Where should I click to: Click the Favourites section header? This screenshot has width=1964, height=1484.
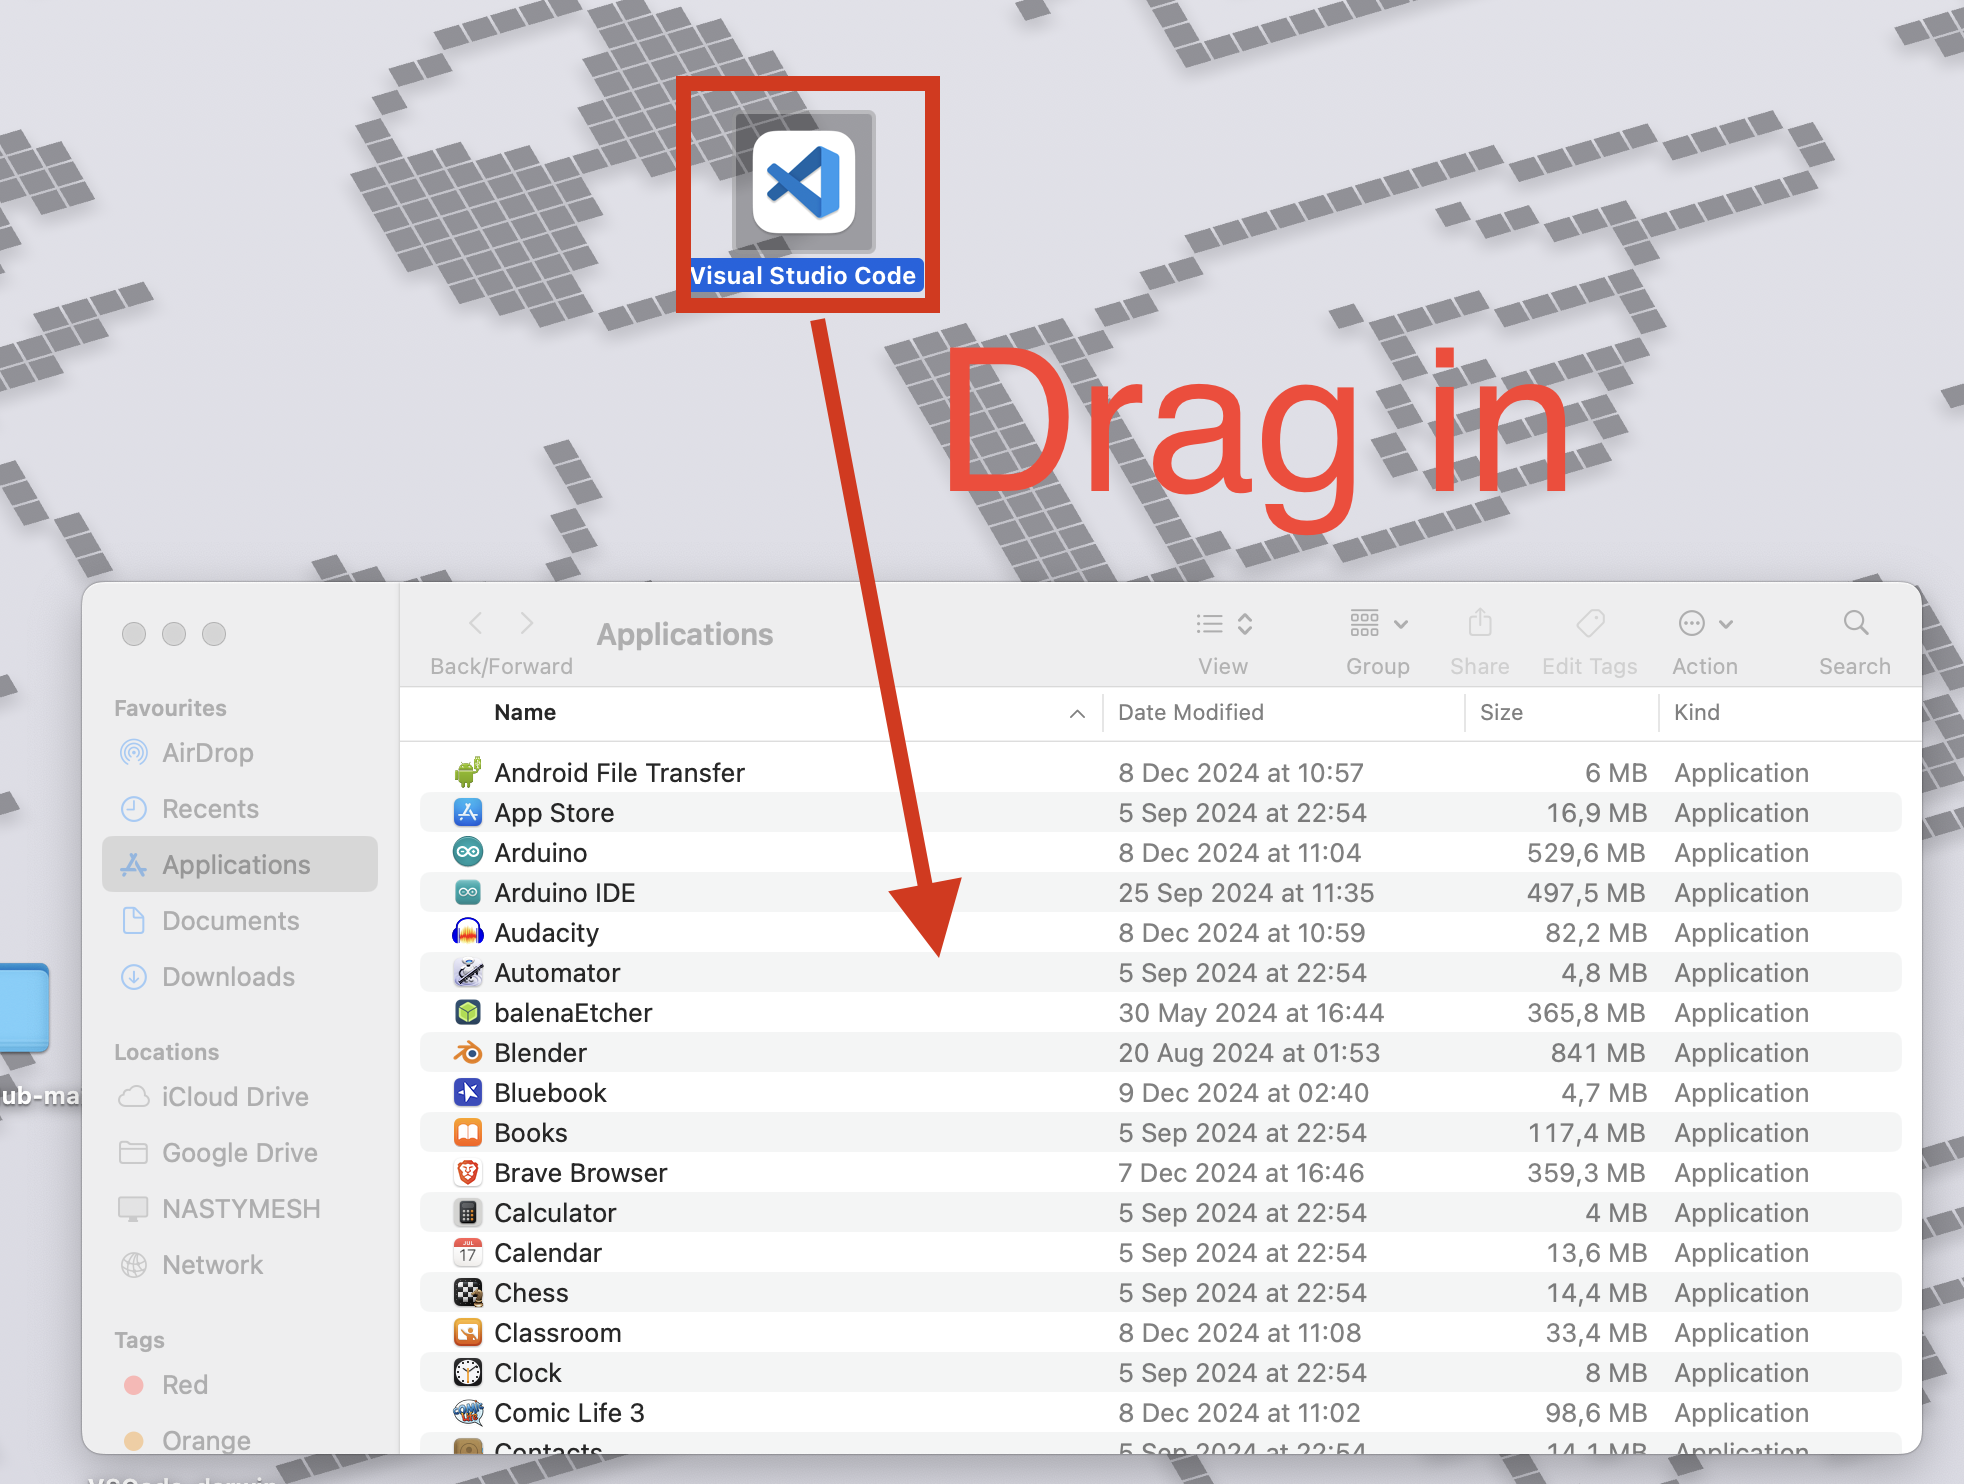[x=170, y=708]
